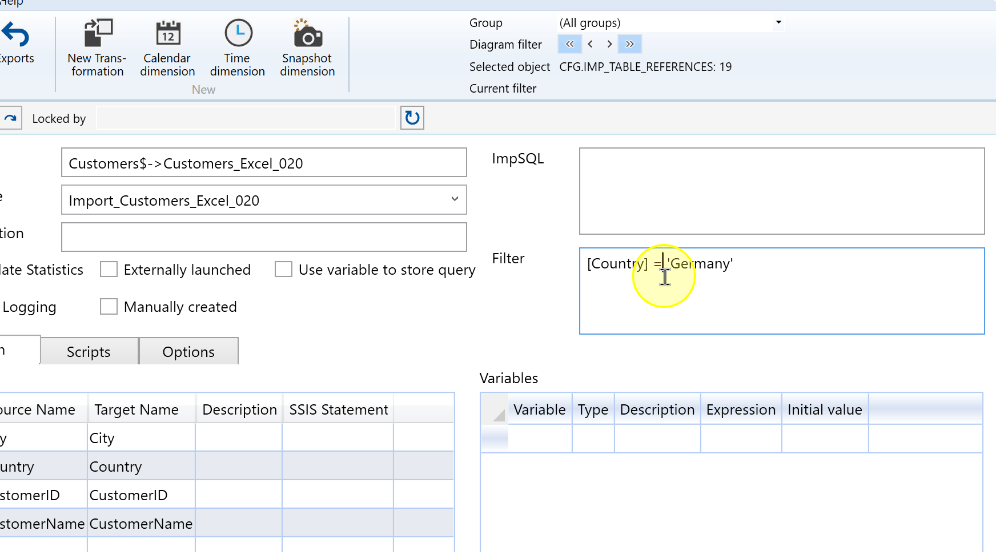Go to next diagram filter
This screenshot has height=552, width=996.
coord(609,44)
